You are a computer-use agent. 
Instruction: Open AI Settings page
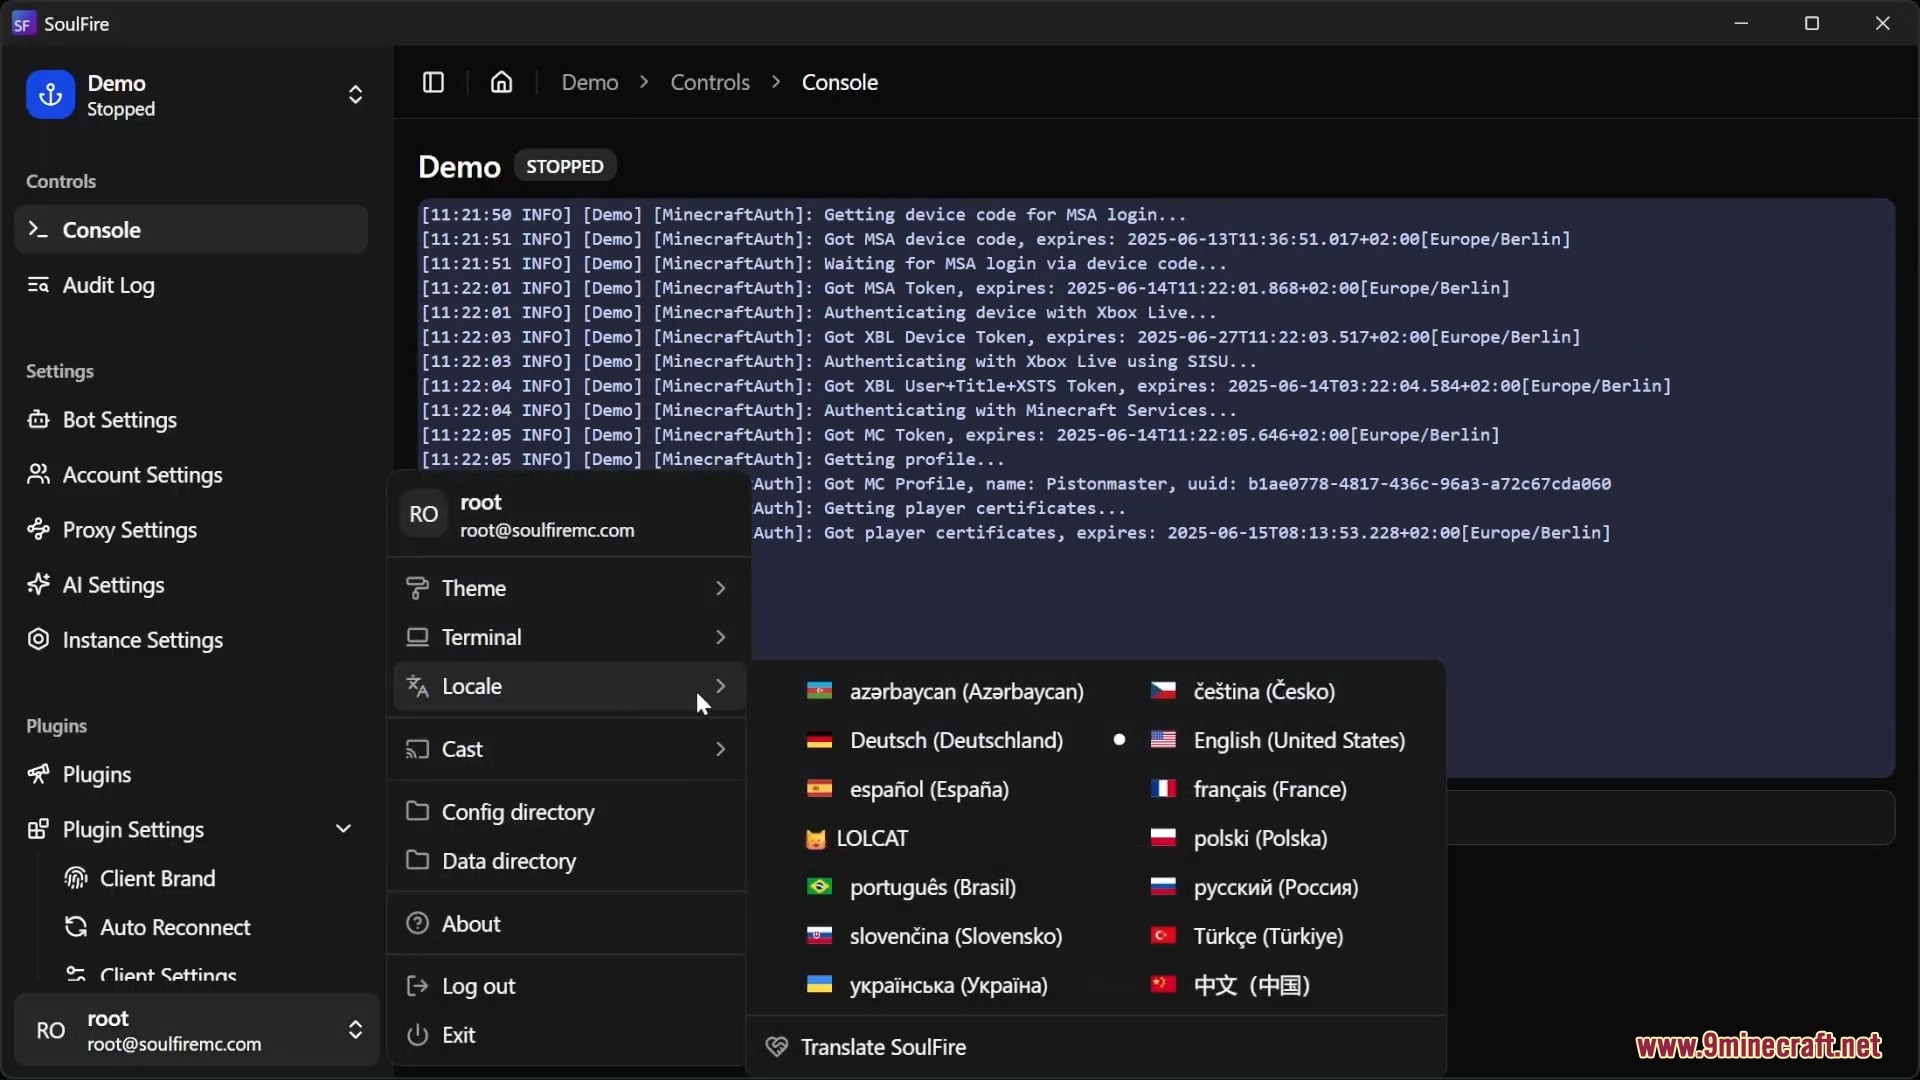click(191, 585)
